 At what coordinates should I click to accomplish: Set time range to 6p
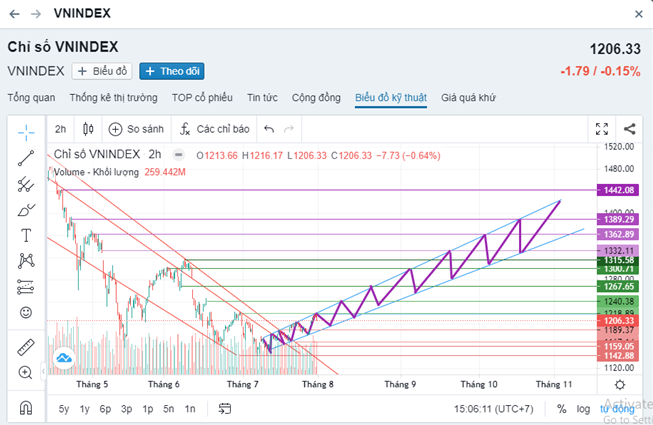coord(105,409)
